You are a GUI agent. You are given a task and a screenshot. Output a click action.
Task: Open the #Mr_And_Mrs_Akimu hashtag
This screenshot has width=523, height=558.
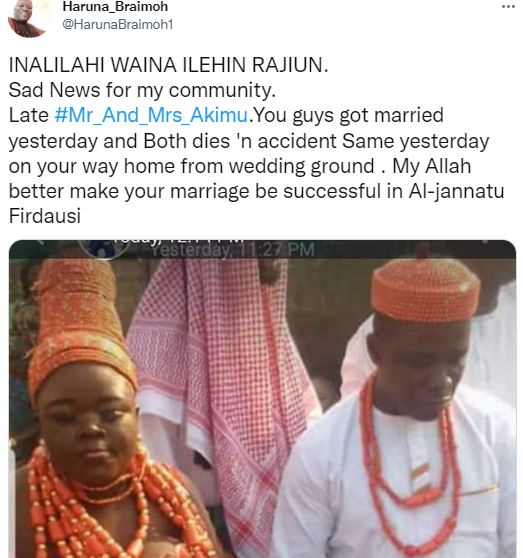pos(152,115)
